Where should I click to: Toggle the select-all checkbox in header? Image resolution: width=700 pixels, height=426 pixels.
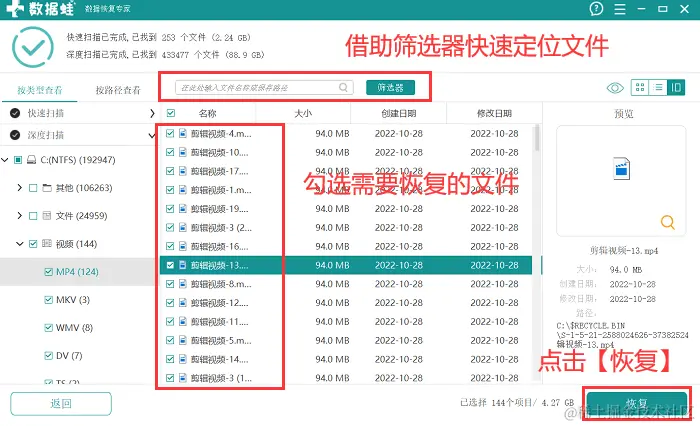coord(171,113)
